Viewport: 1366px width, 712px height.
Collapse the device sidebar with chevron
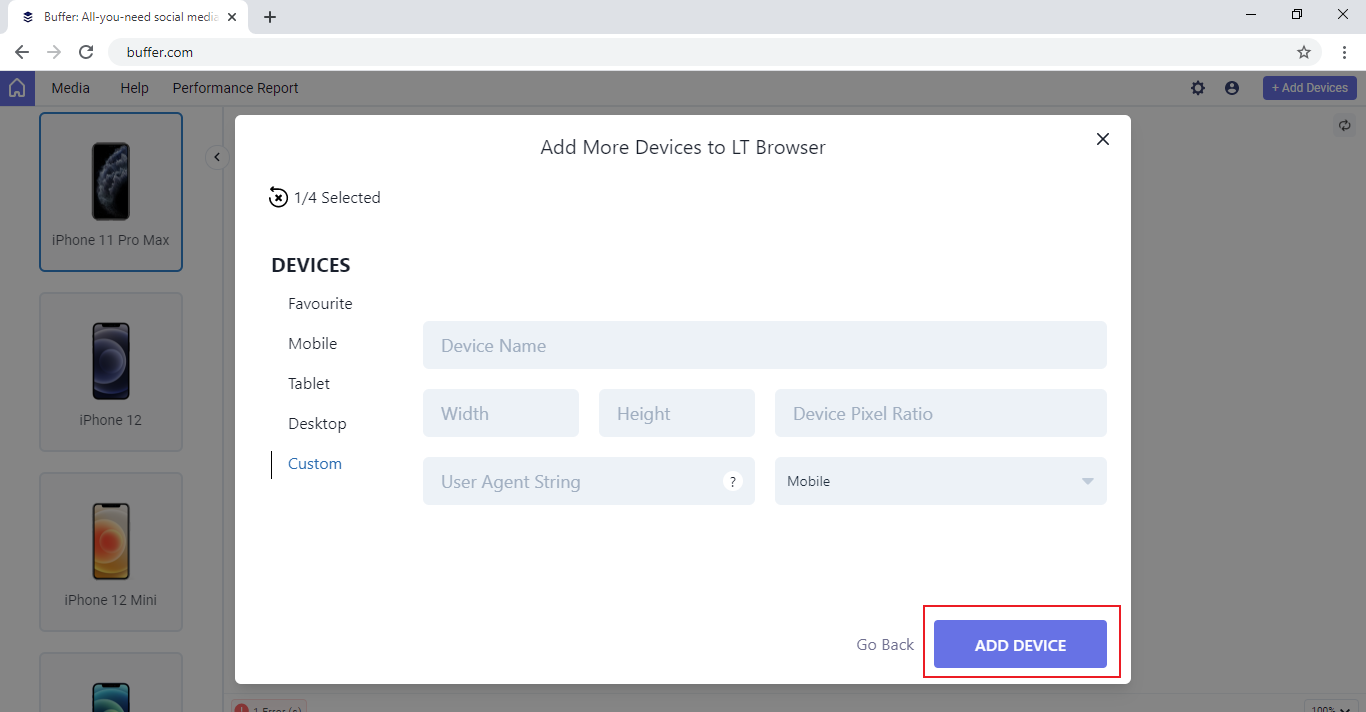point(217,157)
